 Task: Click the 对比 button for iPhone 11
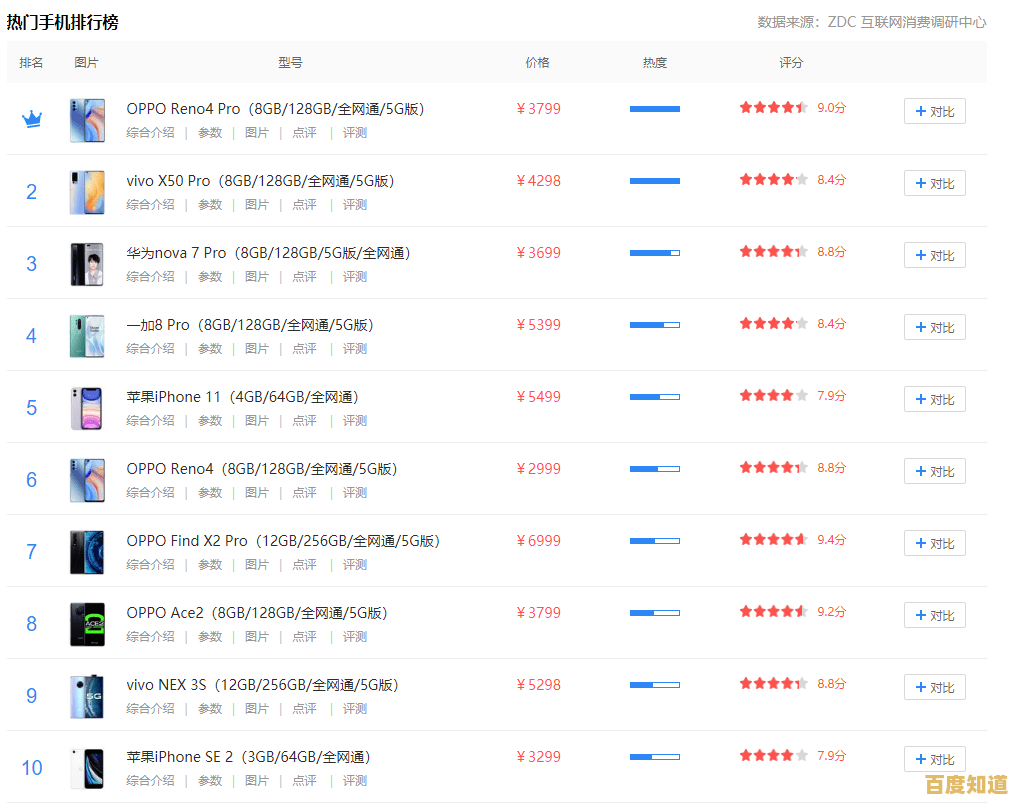click(x=934, y=399)
